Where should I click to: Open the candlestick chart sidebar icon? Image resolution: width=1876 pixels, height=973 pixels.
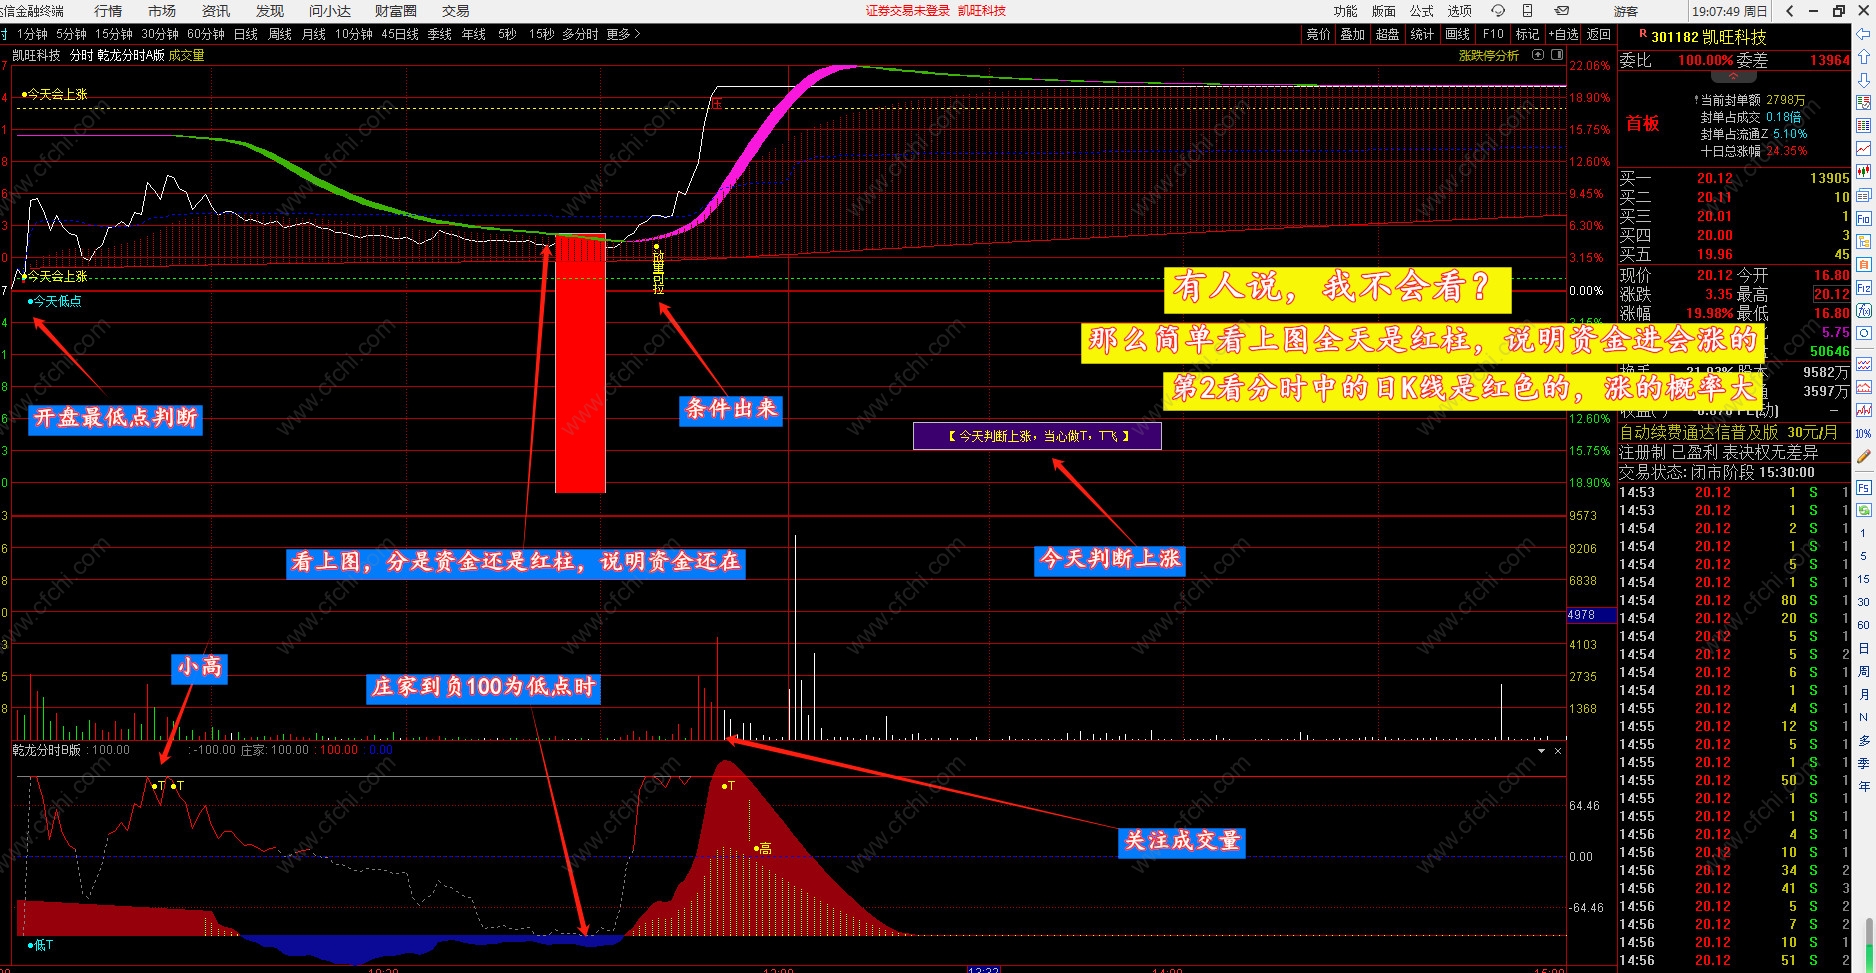click(x=1864, y=172)
